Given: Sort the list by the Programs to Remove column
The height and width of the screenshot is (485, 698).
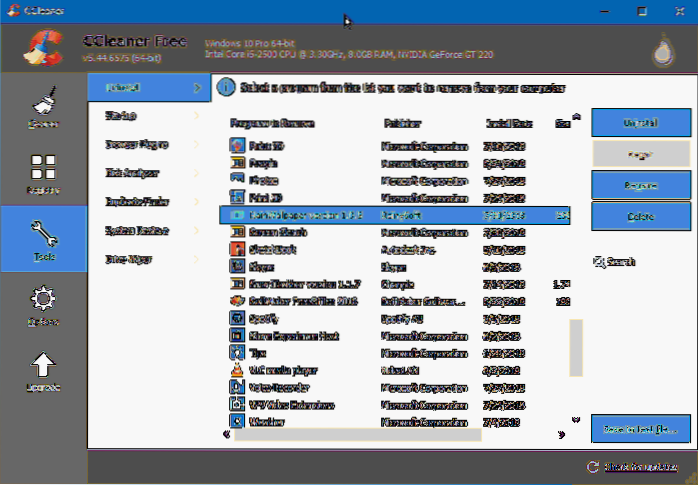Looking at the screenshot, I should [272, 123].
